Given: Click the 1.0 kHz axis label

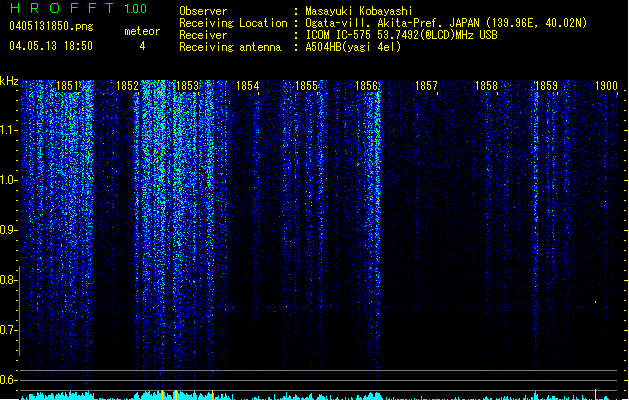Looking at the screenshot, I should pos(9,180).
